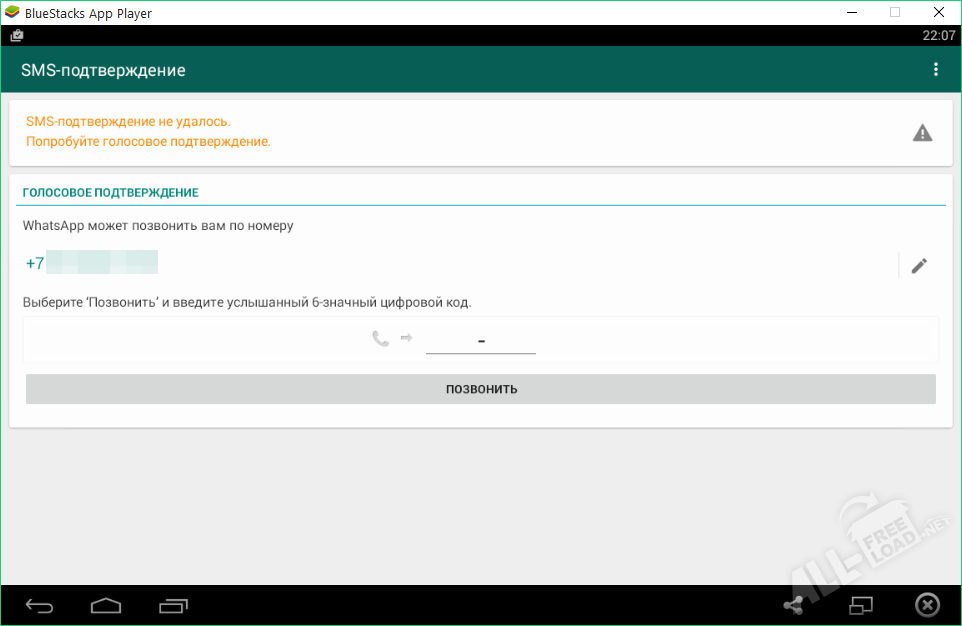Open the recent apps overview button

tap(173, 605)
